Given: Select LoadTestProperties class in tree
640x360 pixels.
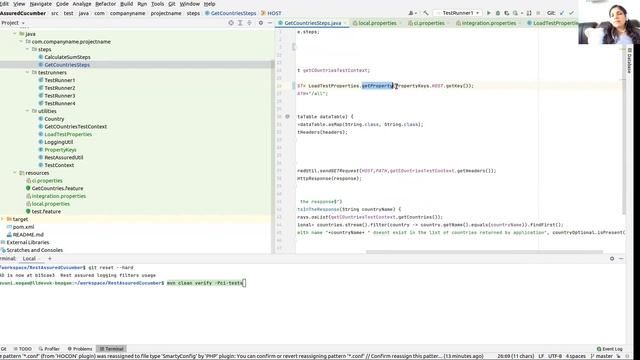Looking at the screenshot, I should tap(68, 134).
